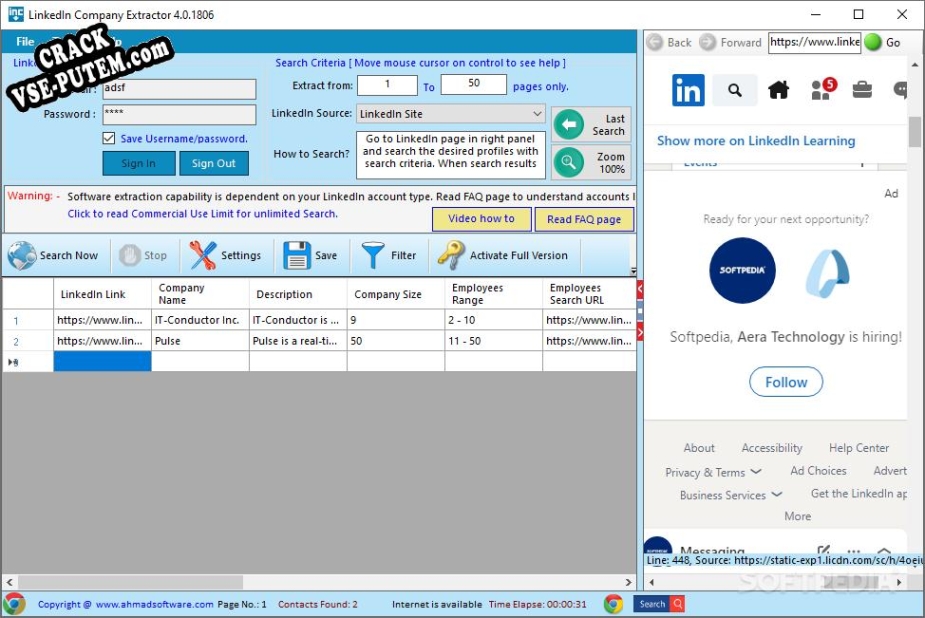Image resolution: width=925 pixels, height=618 pixels.
Task: Select the Pulse company name cell
Action: click(x=201, y=341)
